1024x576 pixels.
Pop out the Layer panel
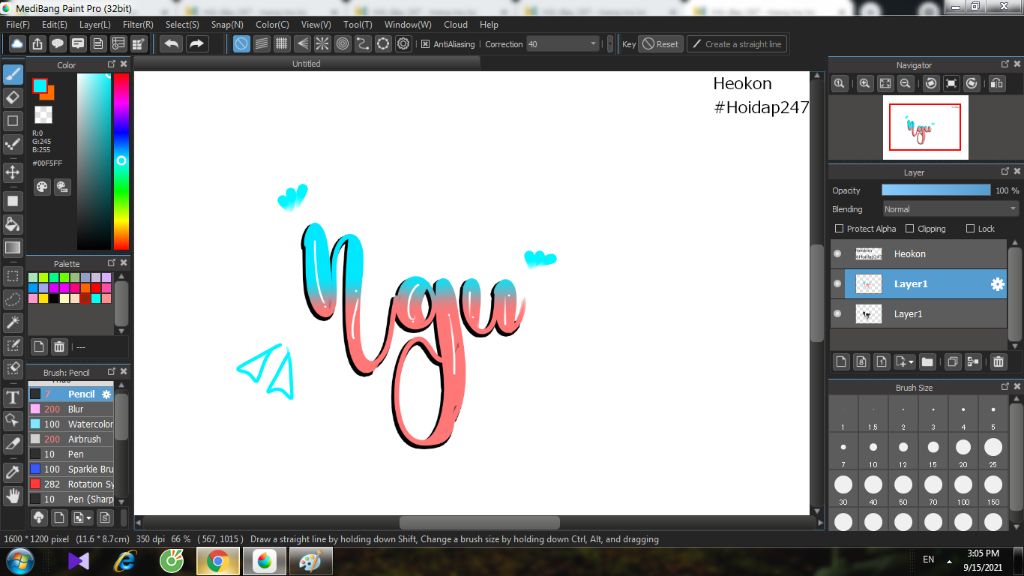coord(1004,171)
